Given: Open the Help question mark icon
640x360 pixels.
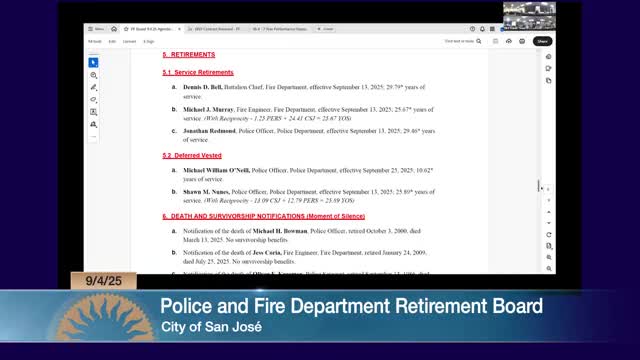Looking at the screenshot, I should pos(472,29).
